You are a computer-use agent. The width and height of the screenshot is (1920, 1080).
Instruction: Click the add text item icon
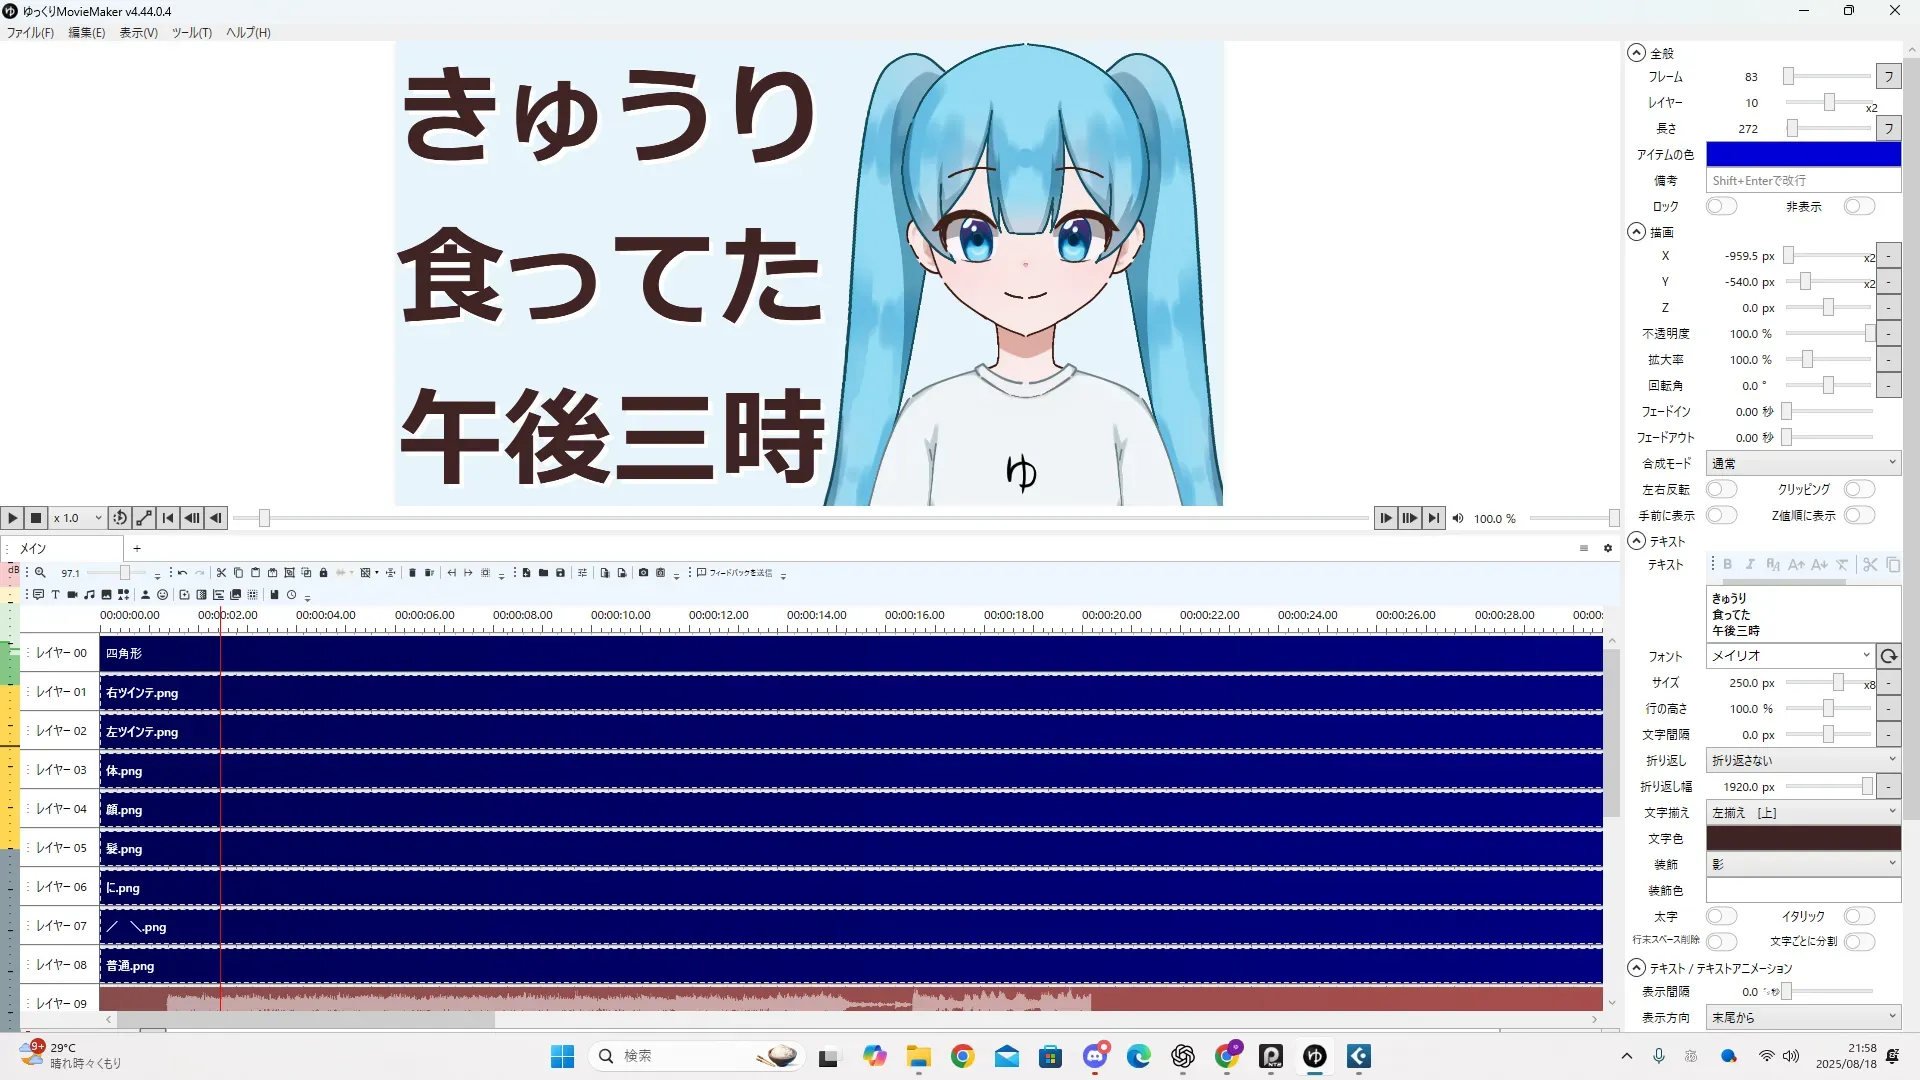point(55,595)
